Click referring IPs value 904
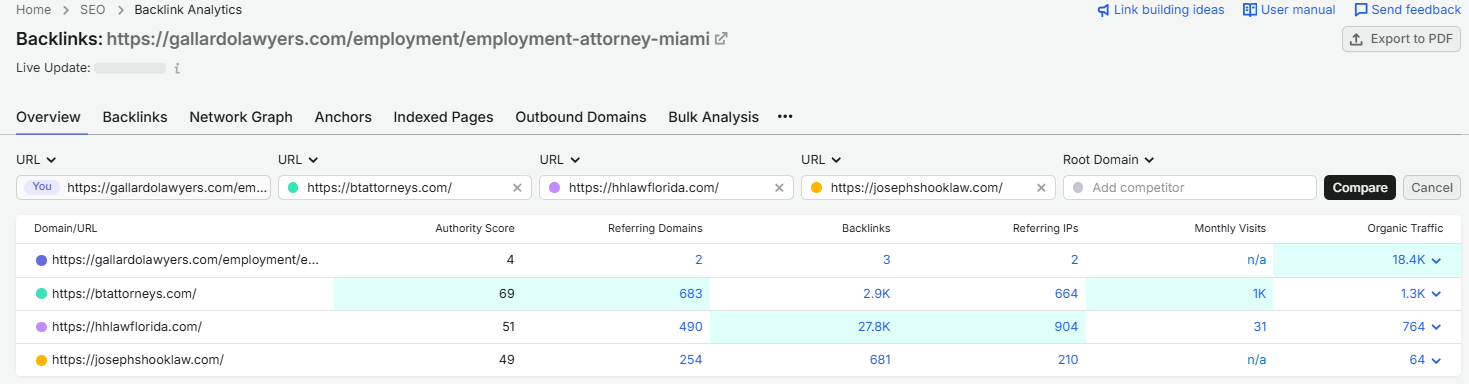 point(1066,327)
